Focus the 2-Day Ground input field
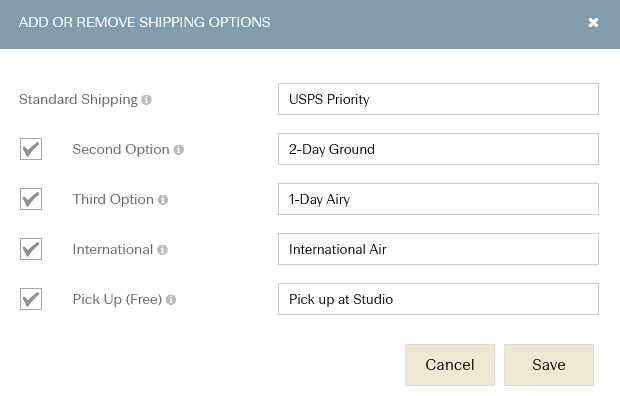The image size is (620, 396). click(438, 149)
